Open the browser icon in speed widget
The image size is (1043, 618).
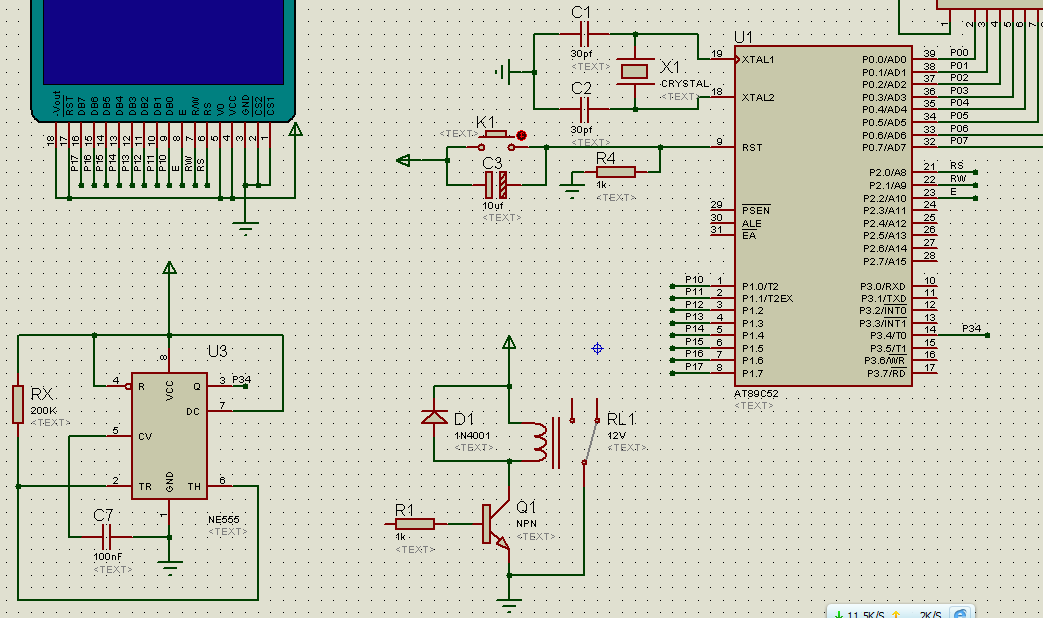pos(960,612)
